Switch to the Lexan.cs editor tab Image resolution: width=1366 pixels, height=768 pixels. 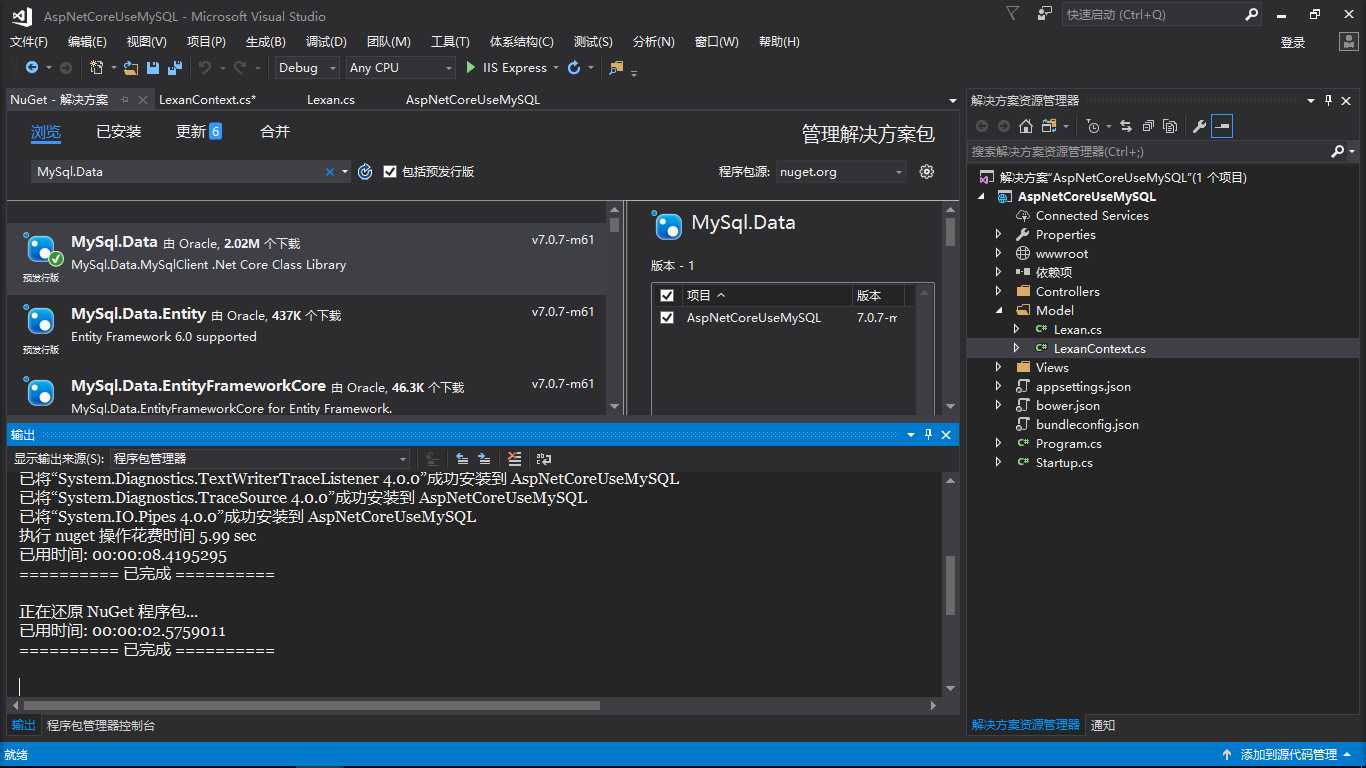tap(331, 100)
